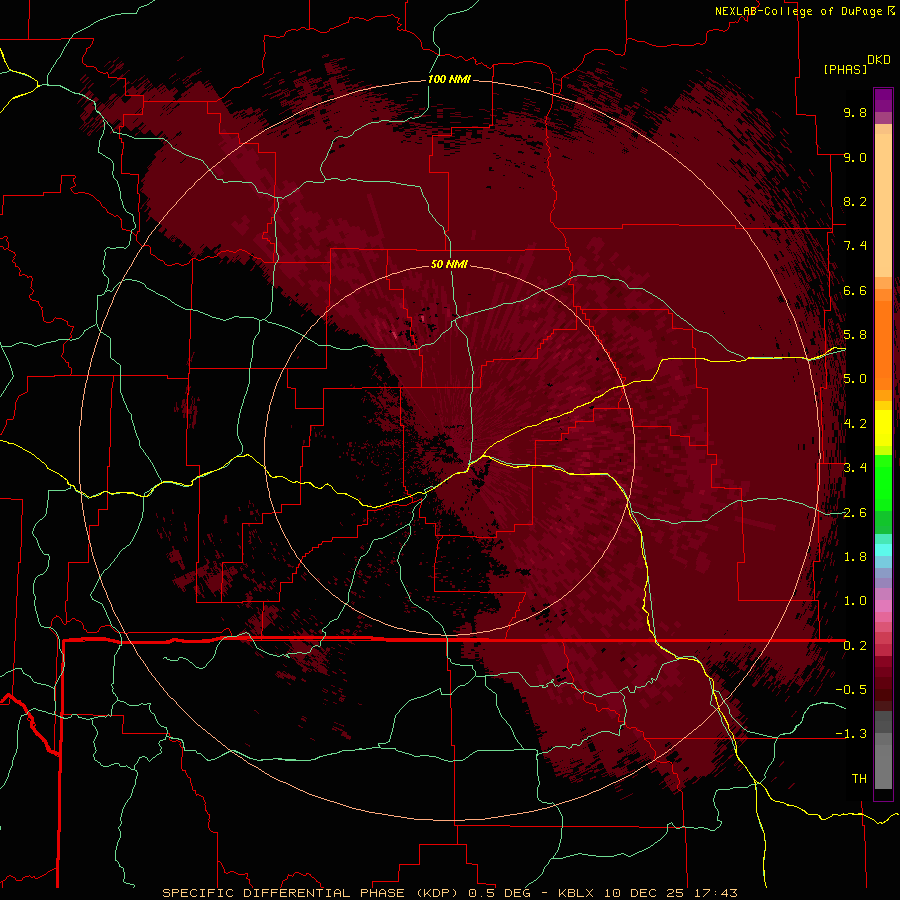Select the 5.8 legend value
900x900 pixels.
[x=855, y=335]
